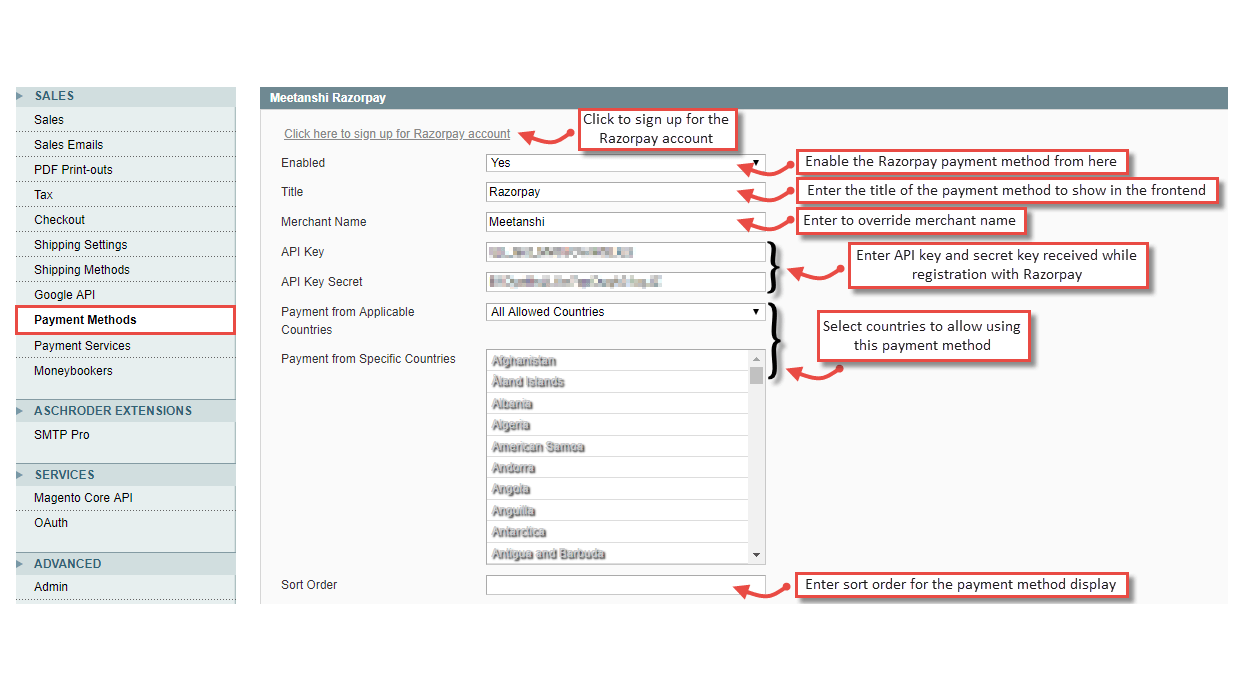Collapse the Meetanshi Razorpay section header
This screenshot has width=1239, height=690.
point(743,98)
